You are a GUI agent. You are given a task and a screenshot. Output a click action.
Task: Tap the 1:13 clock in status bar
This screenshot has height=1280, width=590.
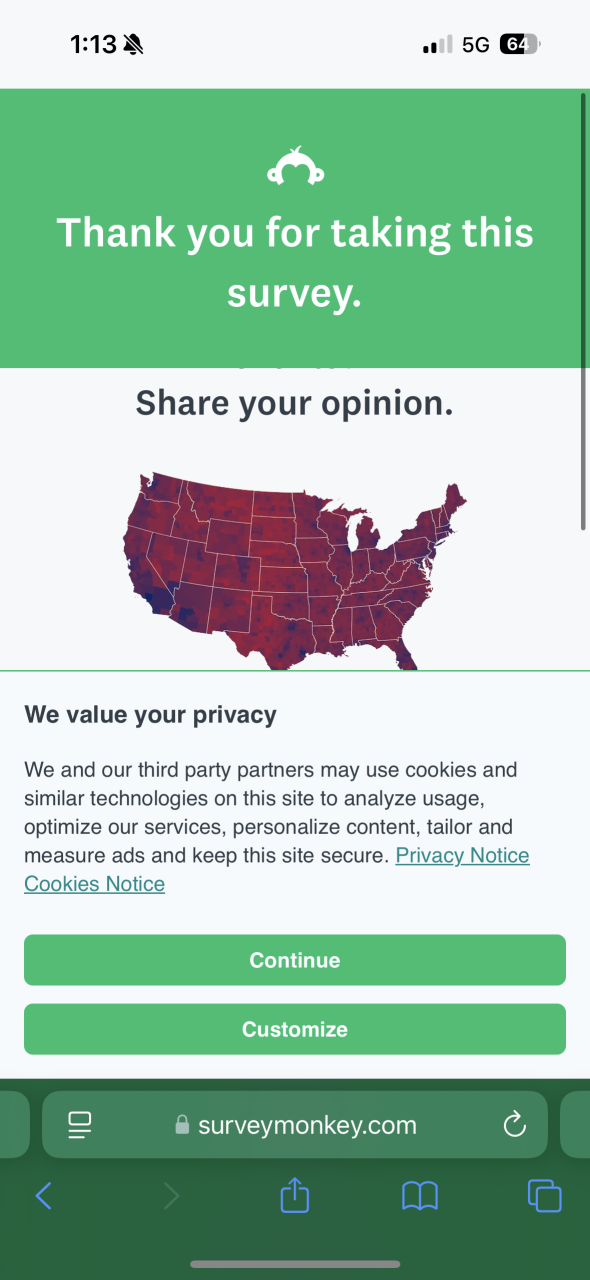tap(93, 44)
